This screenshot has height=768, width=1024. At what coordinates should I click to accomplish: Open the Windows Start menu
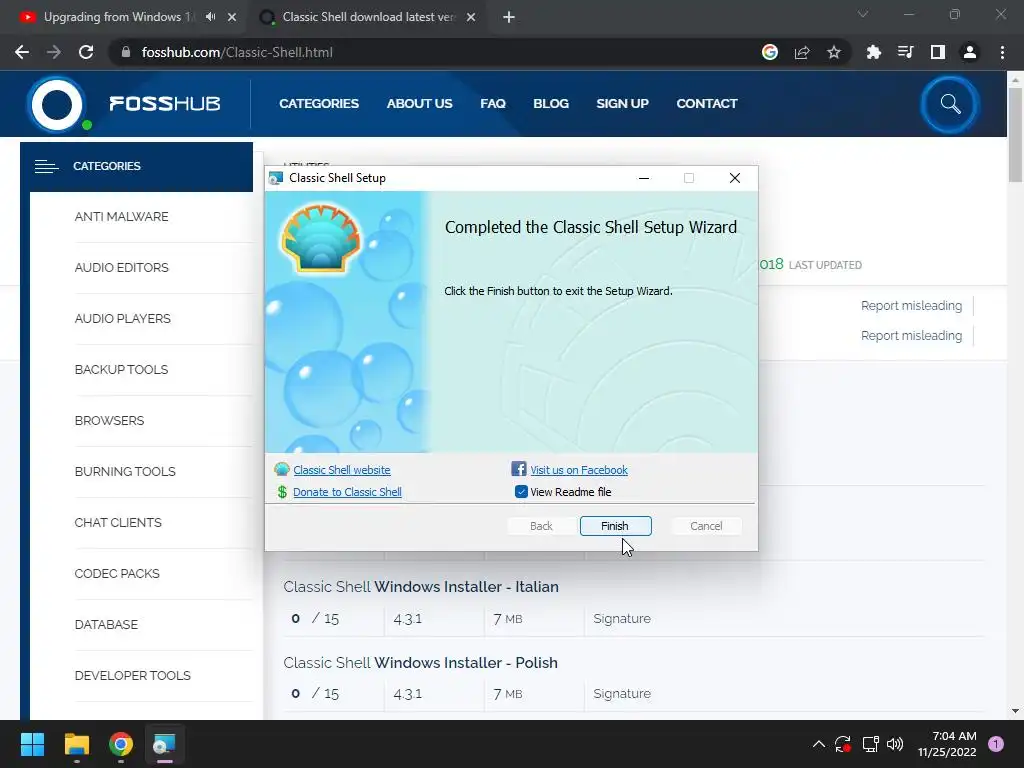32,744
